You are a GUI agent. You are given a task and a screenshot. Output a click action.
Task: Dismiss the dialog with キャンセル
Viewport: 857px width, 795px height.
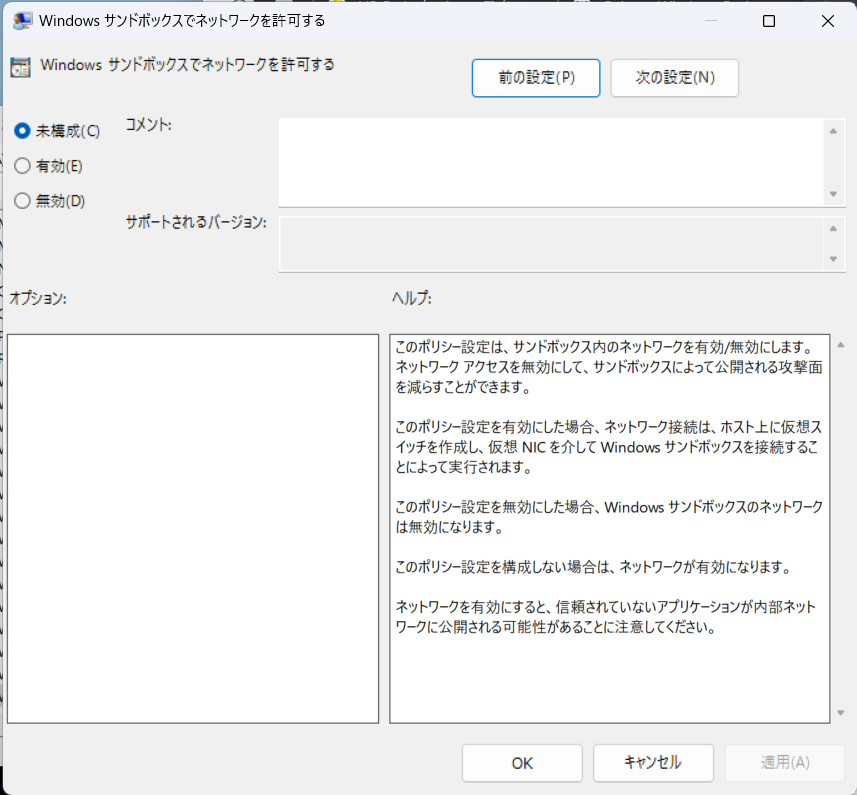653,763
